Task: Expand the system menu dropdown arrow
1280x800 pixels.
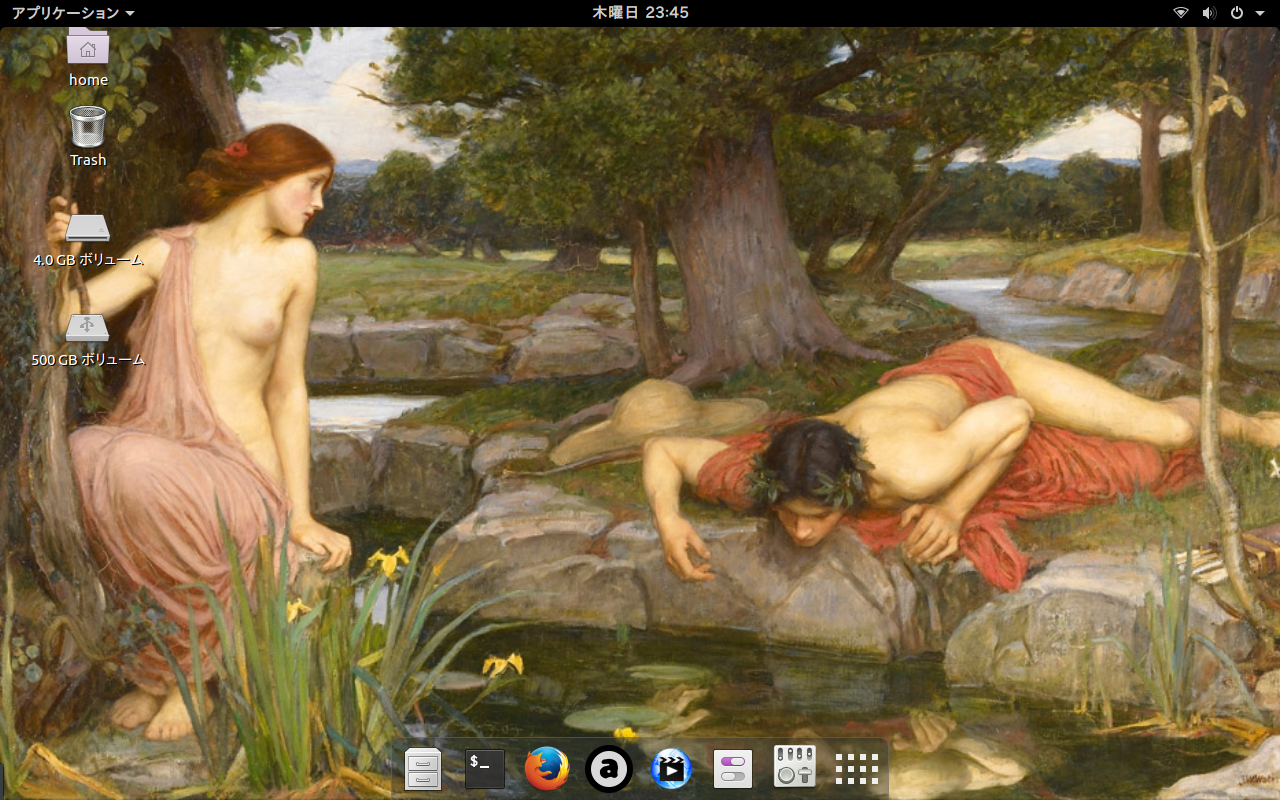Action: pos(1258,14)
